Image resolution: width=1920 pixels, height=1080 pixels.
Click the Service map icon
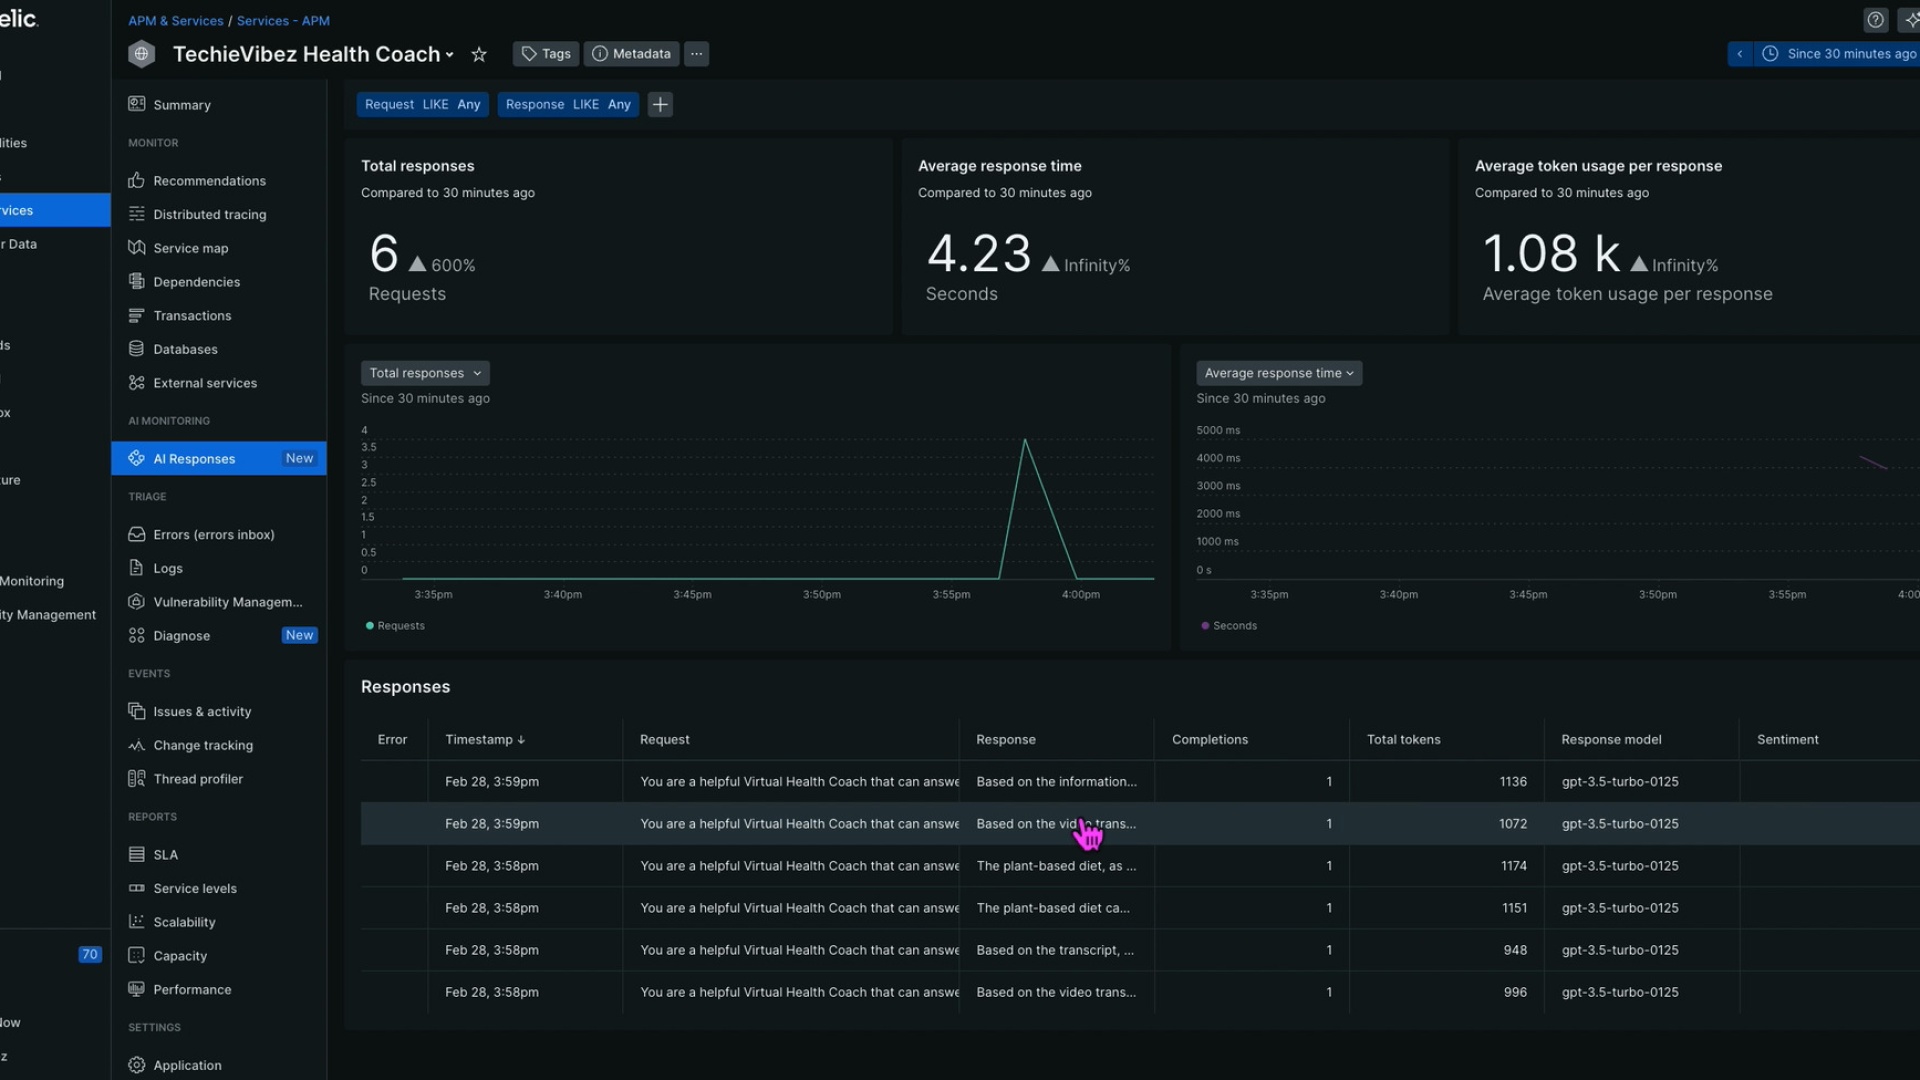pos(137,248)
